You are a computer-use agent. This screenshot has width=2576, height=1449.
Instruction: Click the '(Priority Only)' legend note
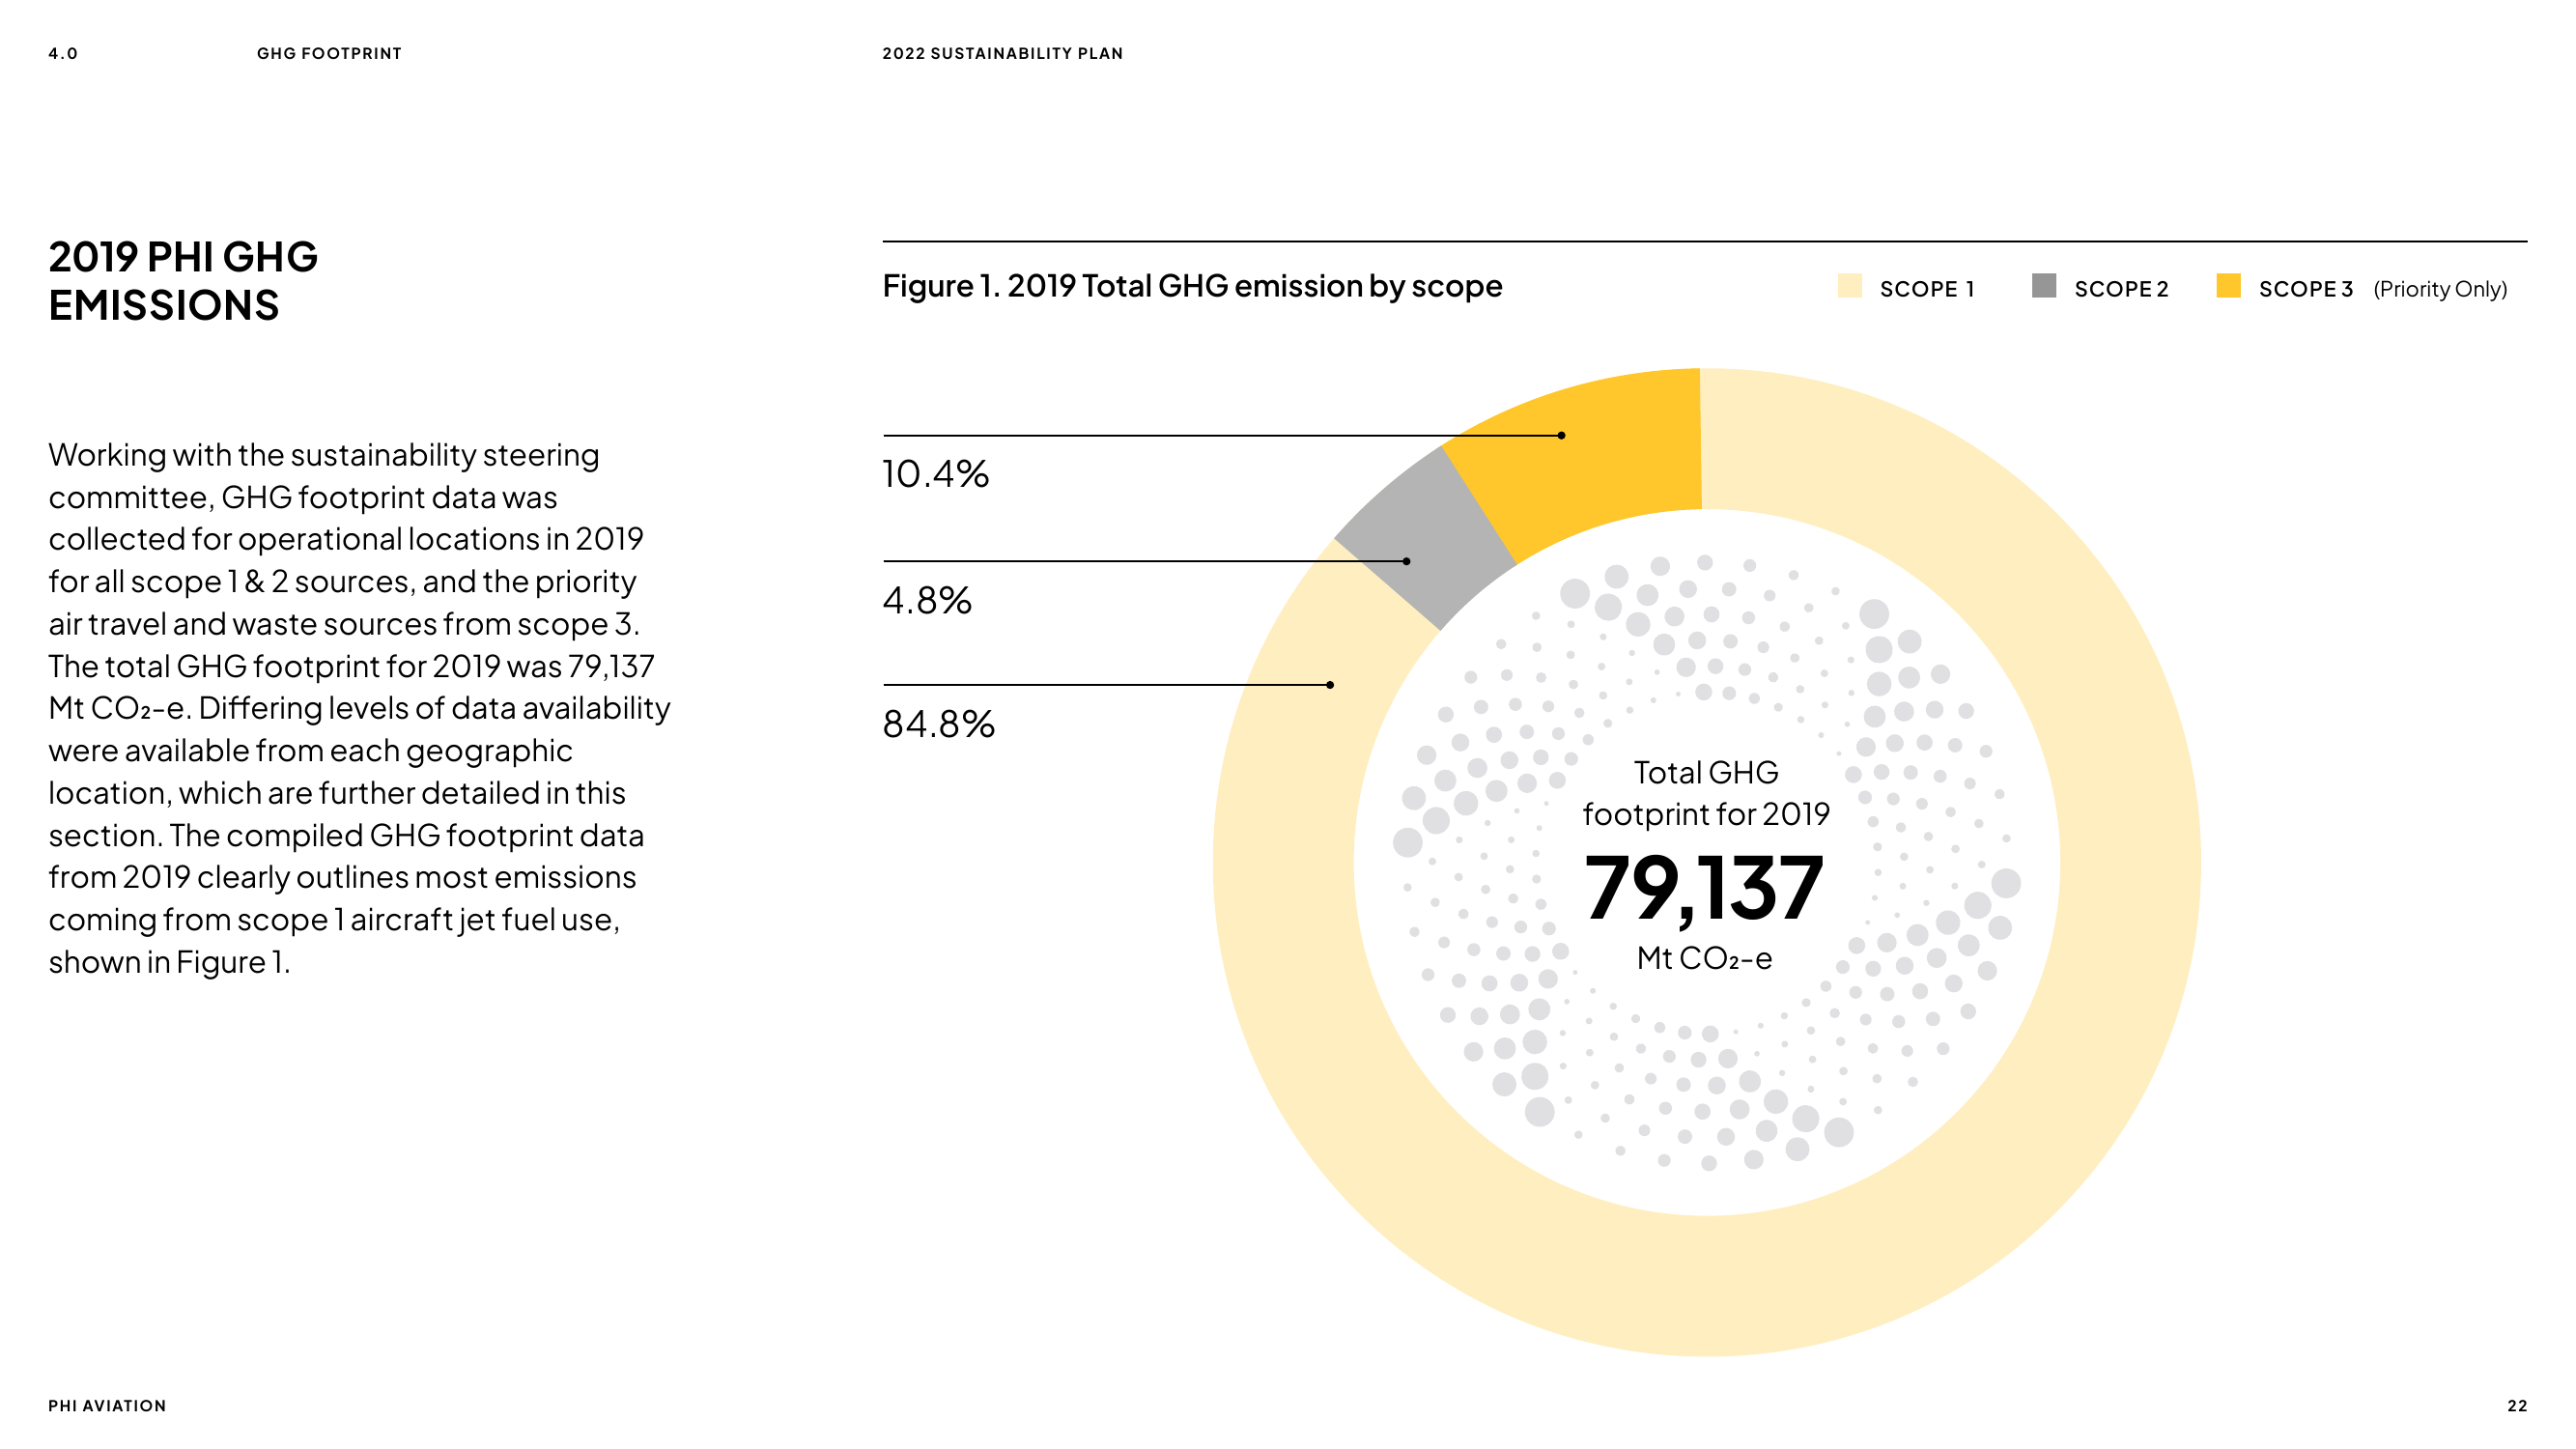(x=2440, y=289)
